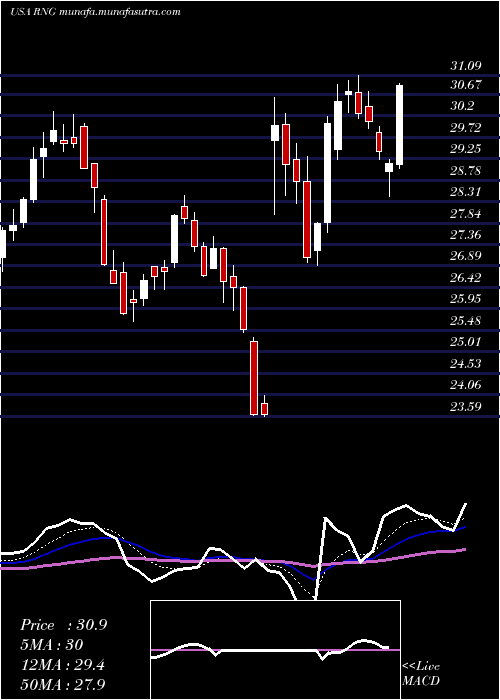Click the 30.67 price axis label

pyautogui.click(x=466, y=85)
